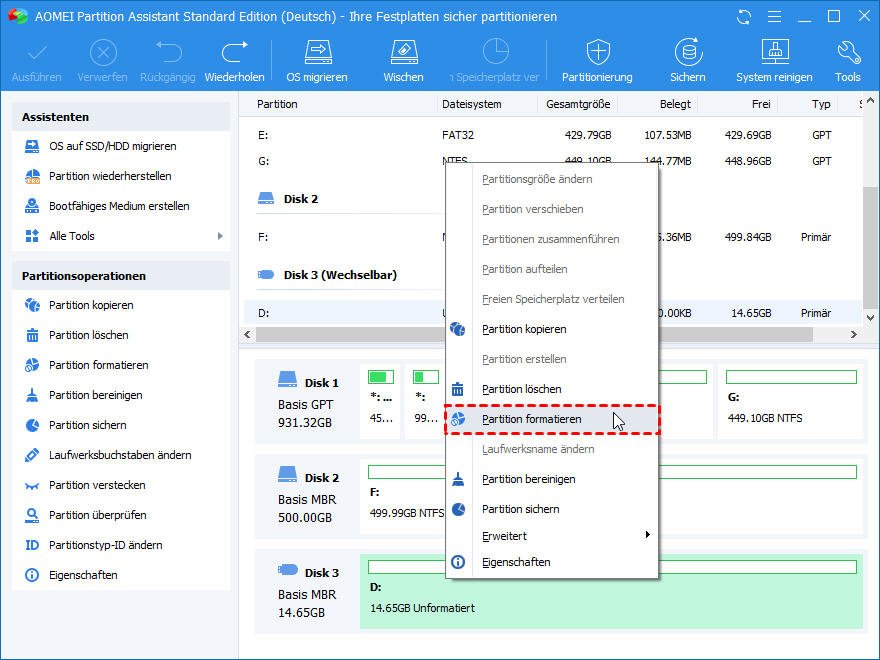Click the refresh icon in title bar
This screenshot has width=880, height=660.
point(744,17)
